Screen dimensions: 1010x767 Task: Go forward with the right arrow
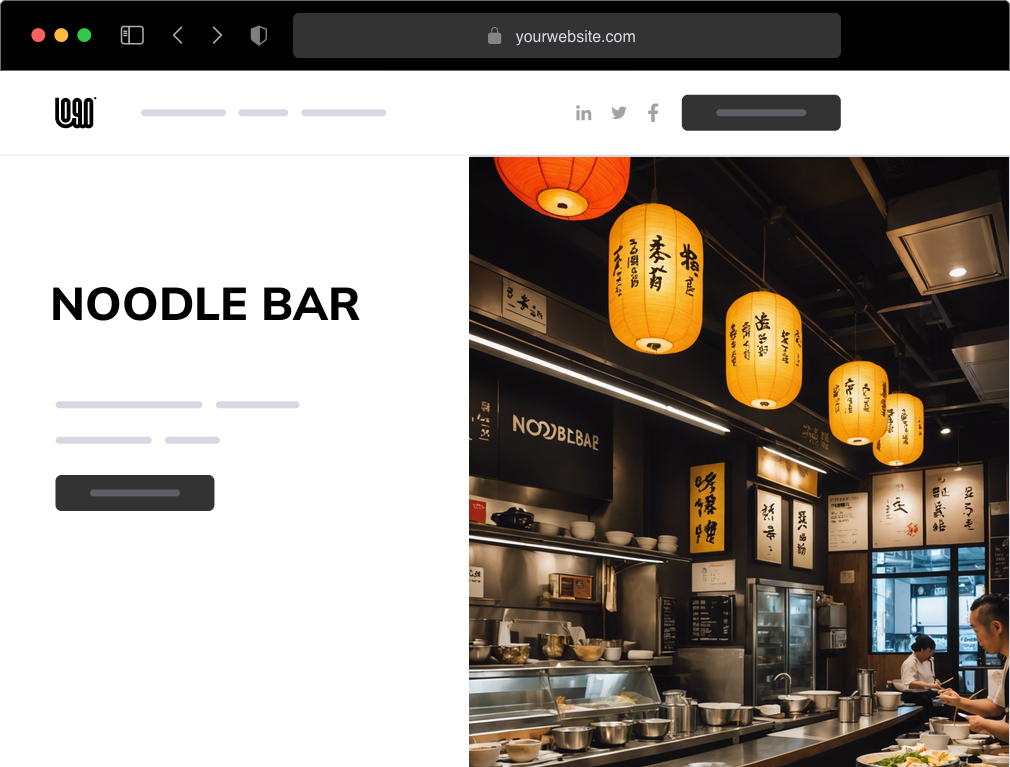[217, 35]
